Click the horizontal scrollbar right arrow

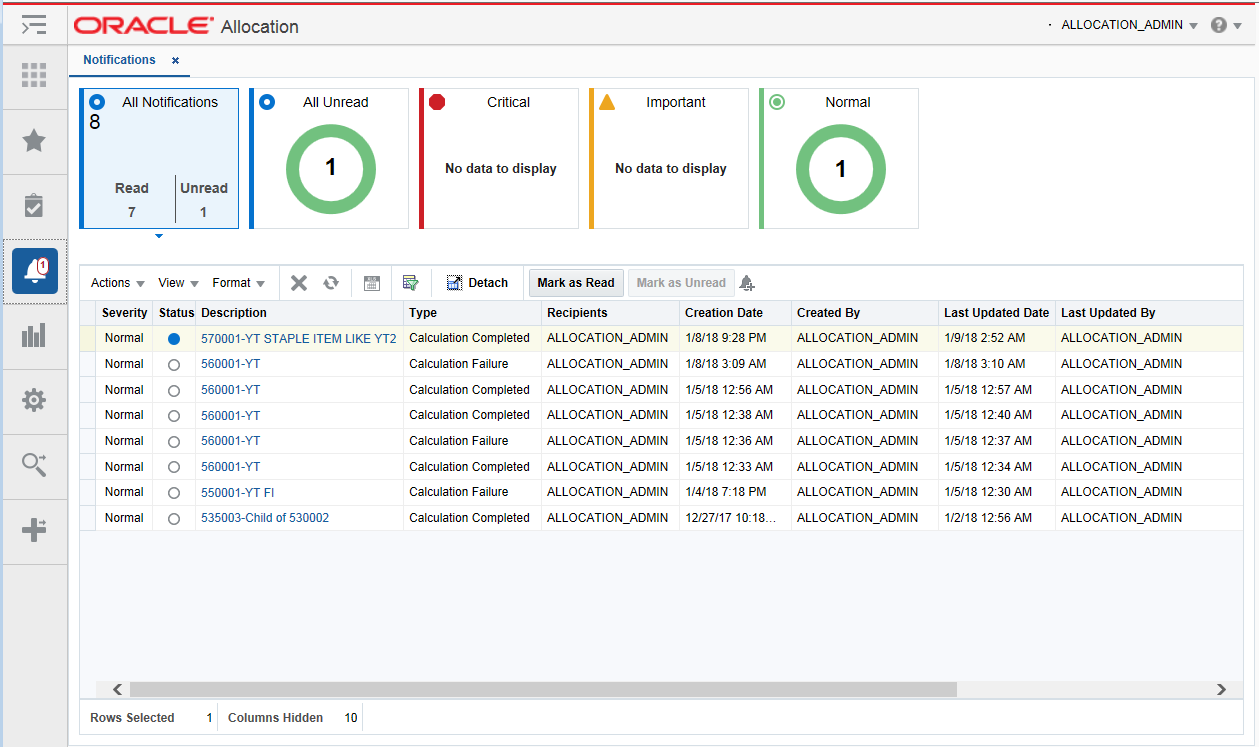(1221, 690)
